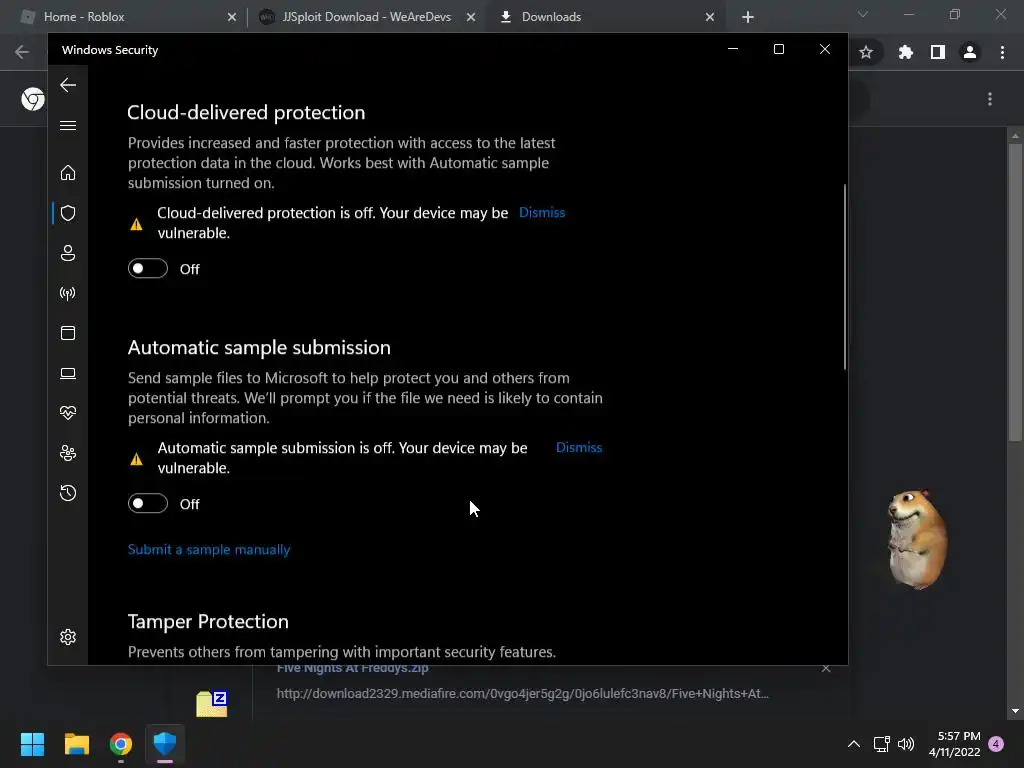
Task: Open Family options in the sidebar
Action: [x=68, y=453]
